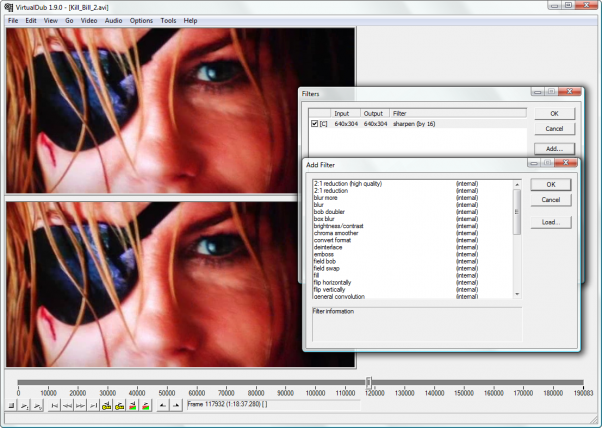Click the Frame 117932 position field
This screenshot has width=602, height=428.
273,404
